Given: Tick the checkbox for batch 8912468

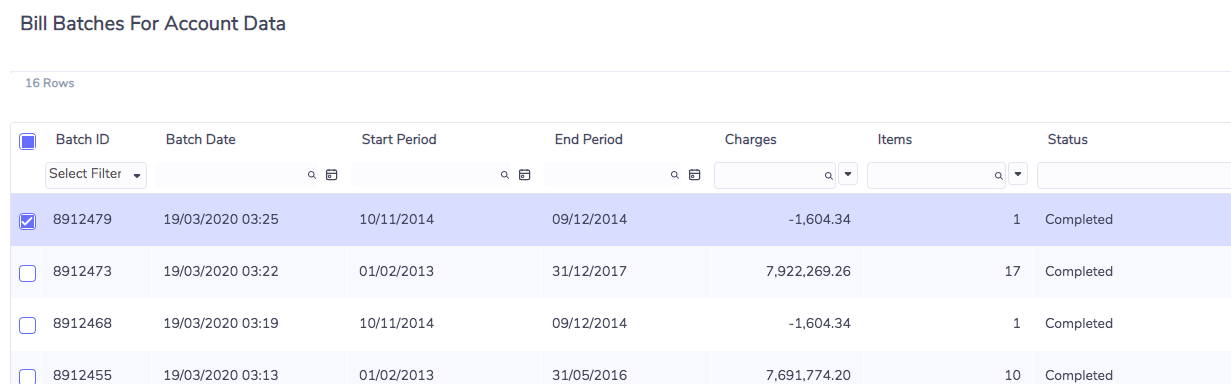Looking at the screenshot, I should coord(28,325).
